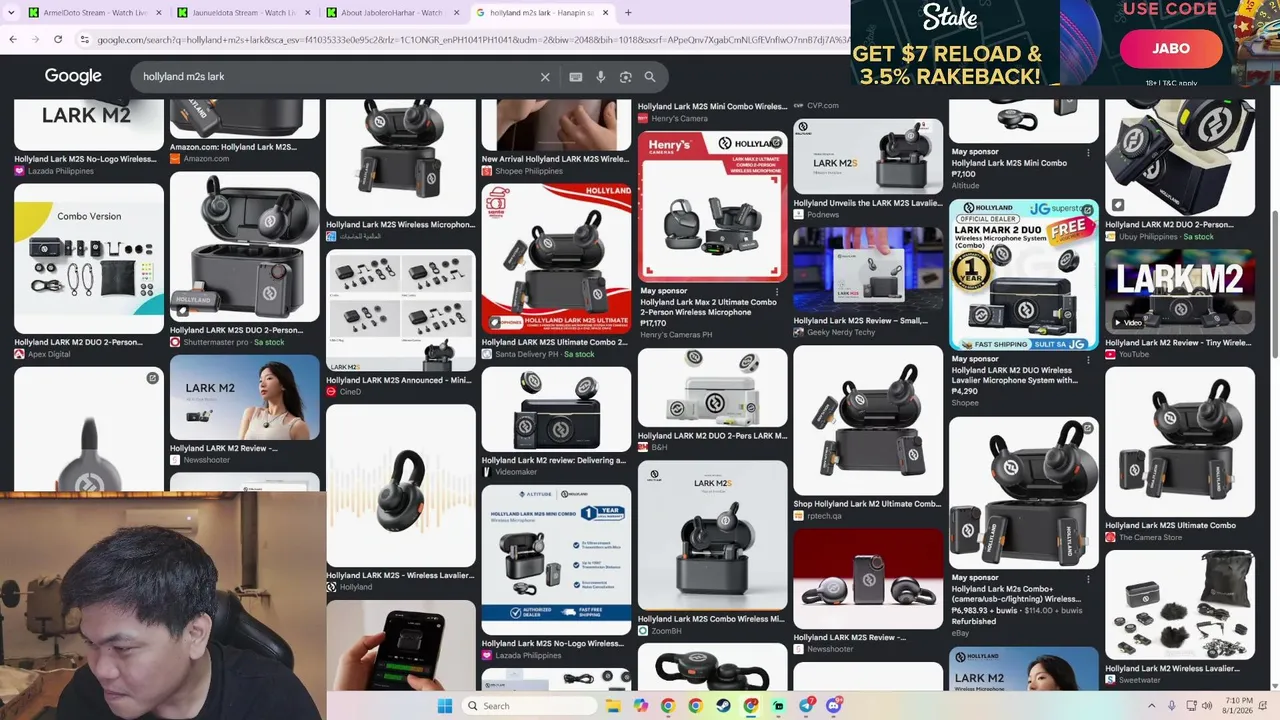Open the CineD LARK M2S Announced result

point(398,380)
